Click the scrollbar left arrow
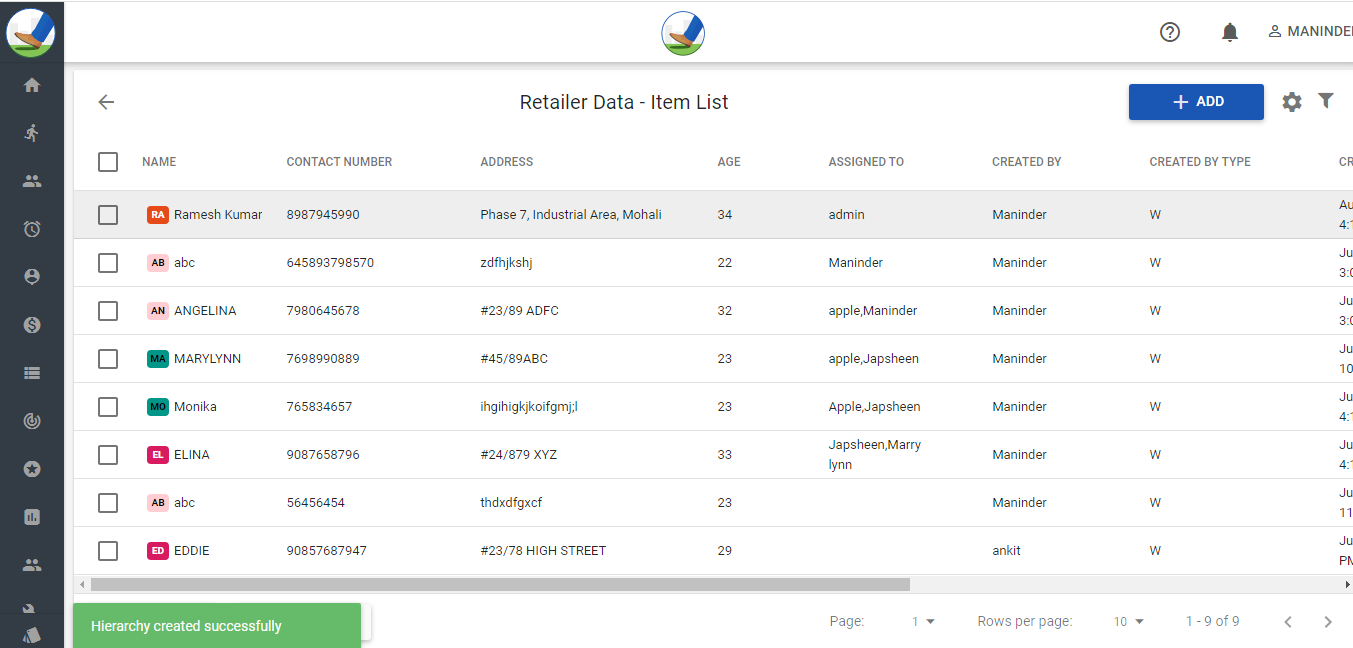Screen dimensions: 1353x648 [x=81, y=584]
